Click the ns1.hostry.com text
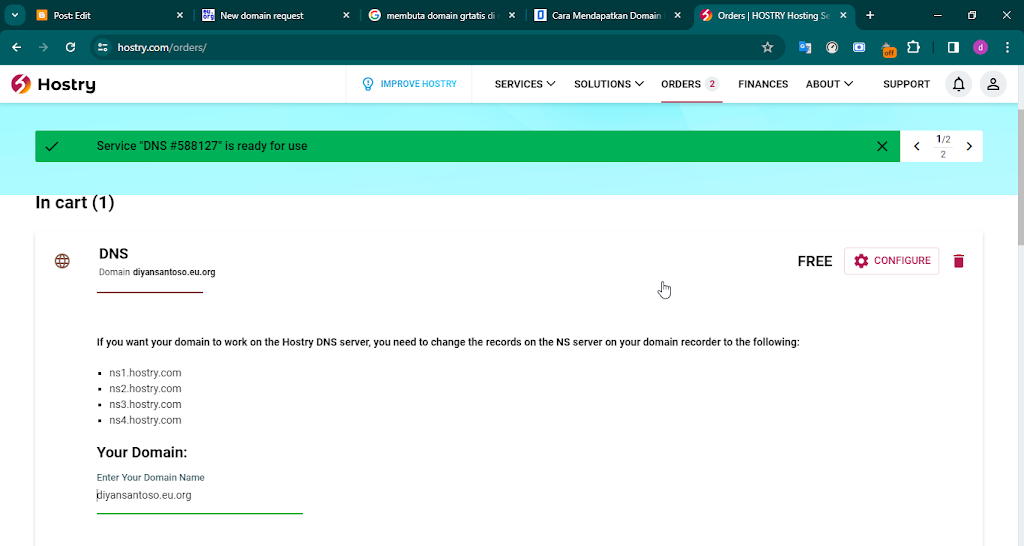The image size is (1024, 546). click(x=145, y=373)
